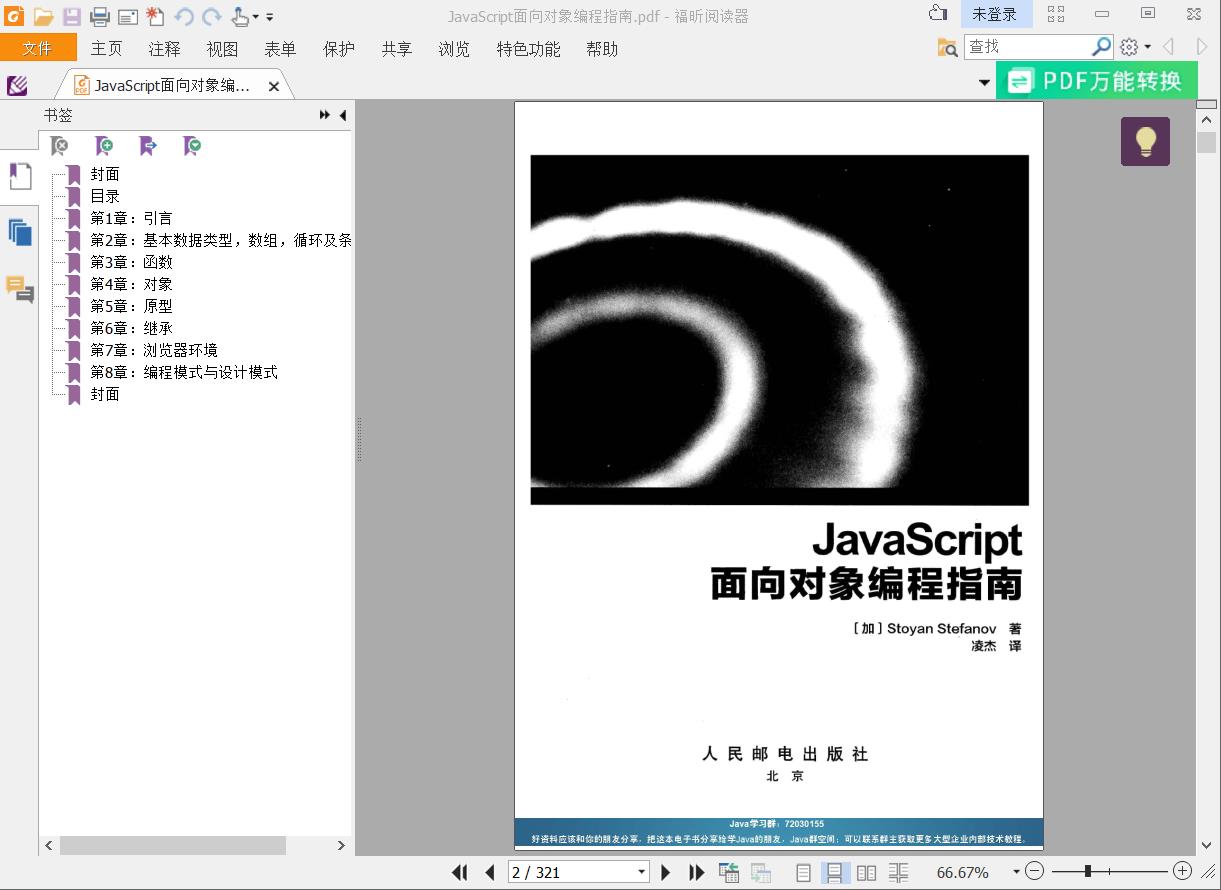The height and width of the screenshot is (890, 1221).
Task: Select the JavaScript面向对象编 document tab
Action: click(172, 86)
